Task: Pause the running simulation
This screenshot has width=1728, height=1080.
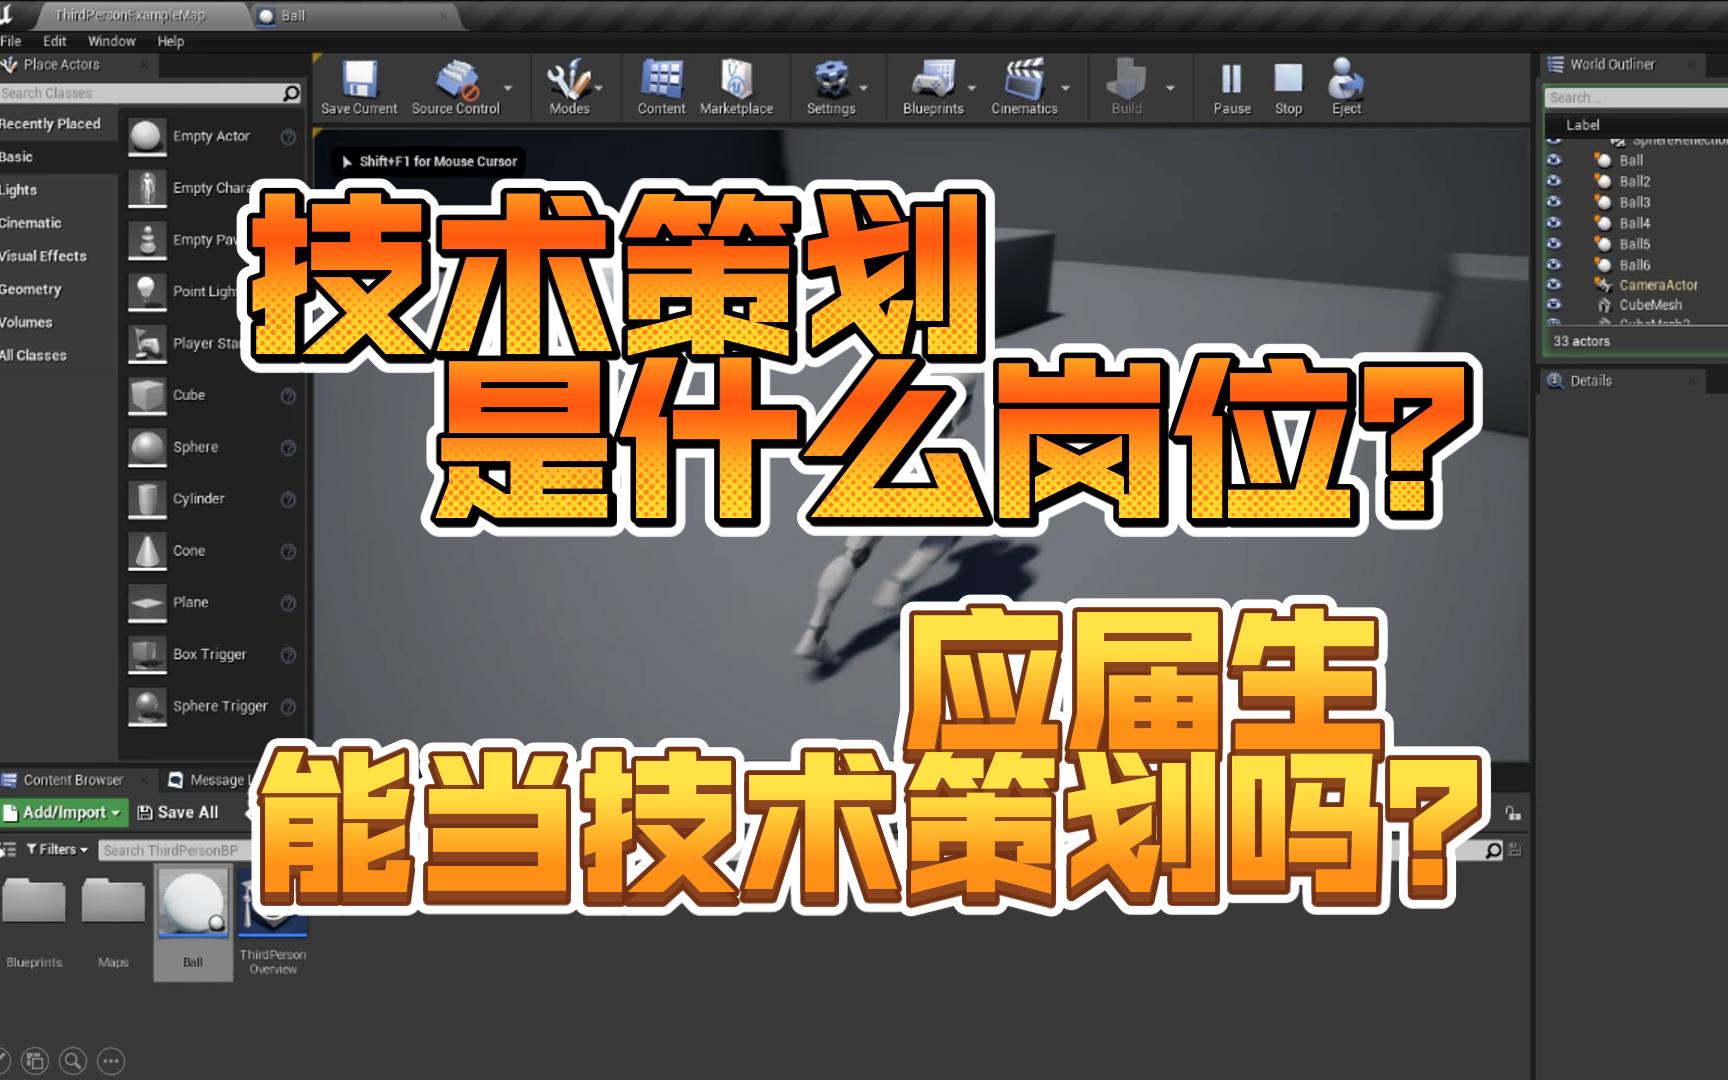Action: 1232,79
